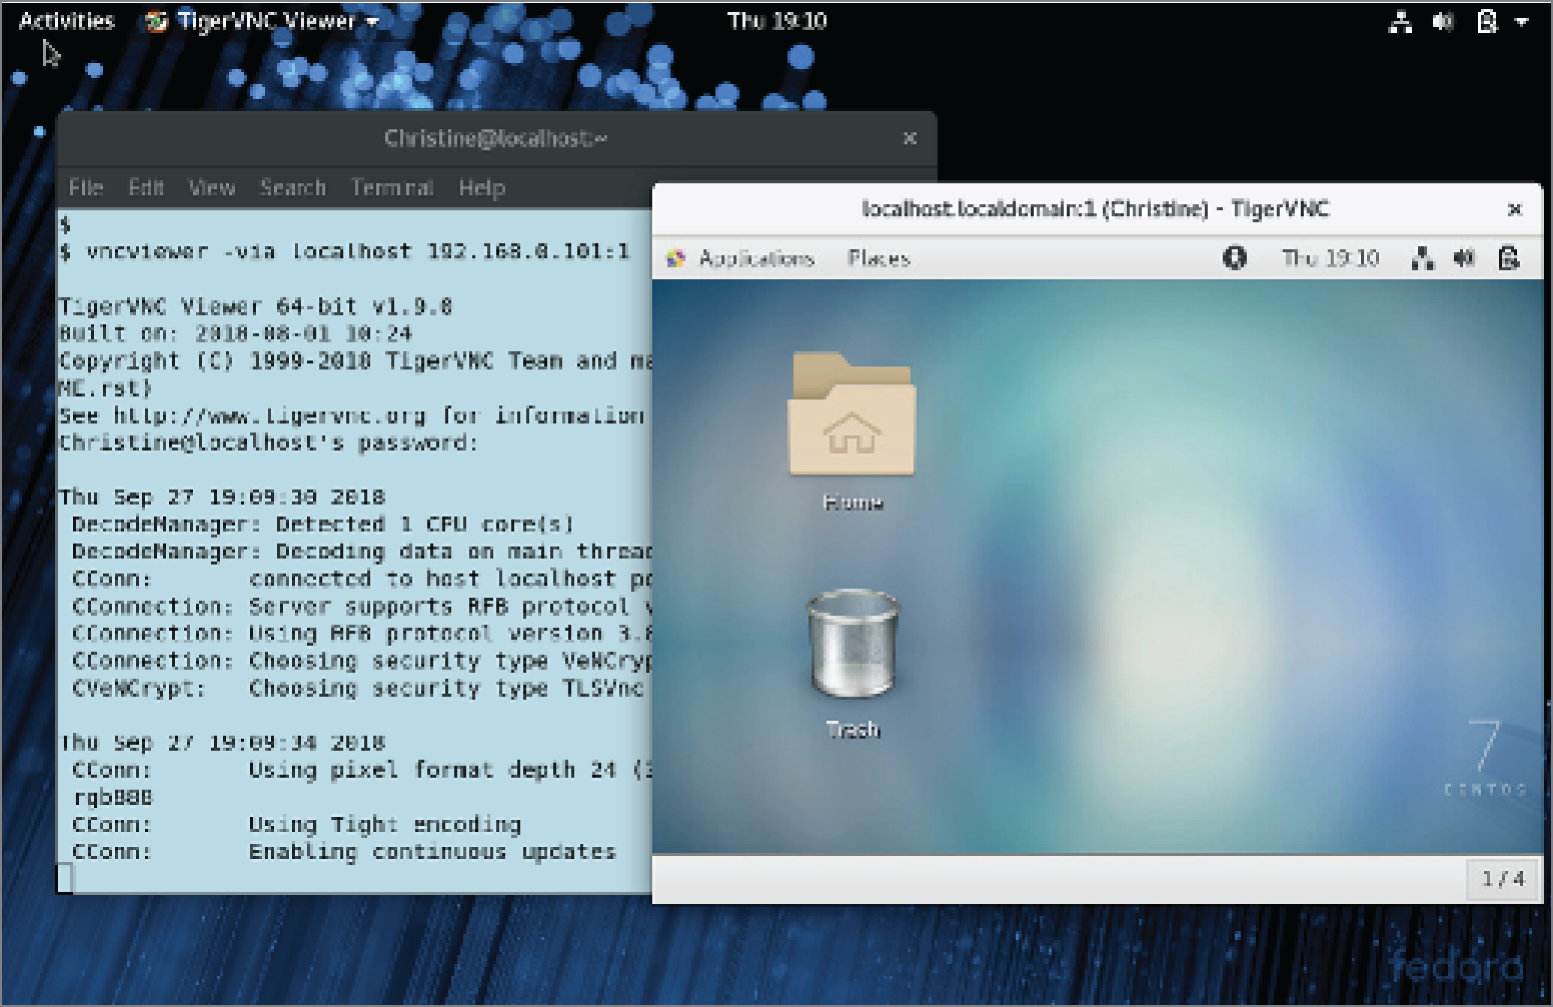Click the localhost.localdomain:1 TigerVNC title bar
The height and width of the screenshot is (1007, 1553).
click(x=1095, y=209)
